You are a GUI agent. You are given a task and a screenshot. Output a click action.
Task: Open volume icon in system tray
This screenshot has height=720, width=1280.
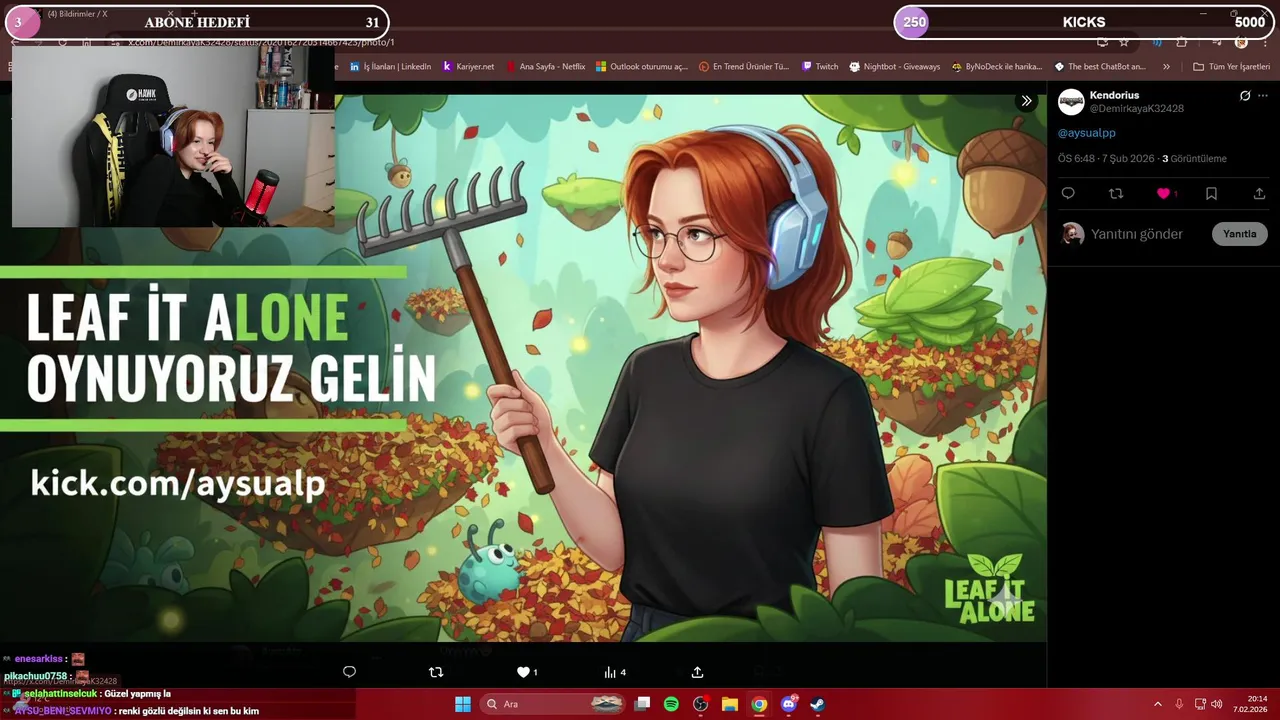pyautogui.click(x=1217, y=704)
